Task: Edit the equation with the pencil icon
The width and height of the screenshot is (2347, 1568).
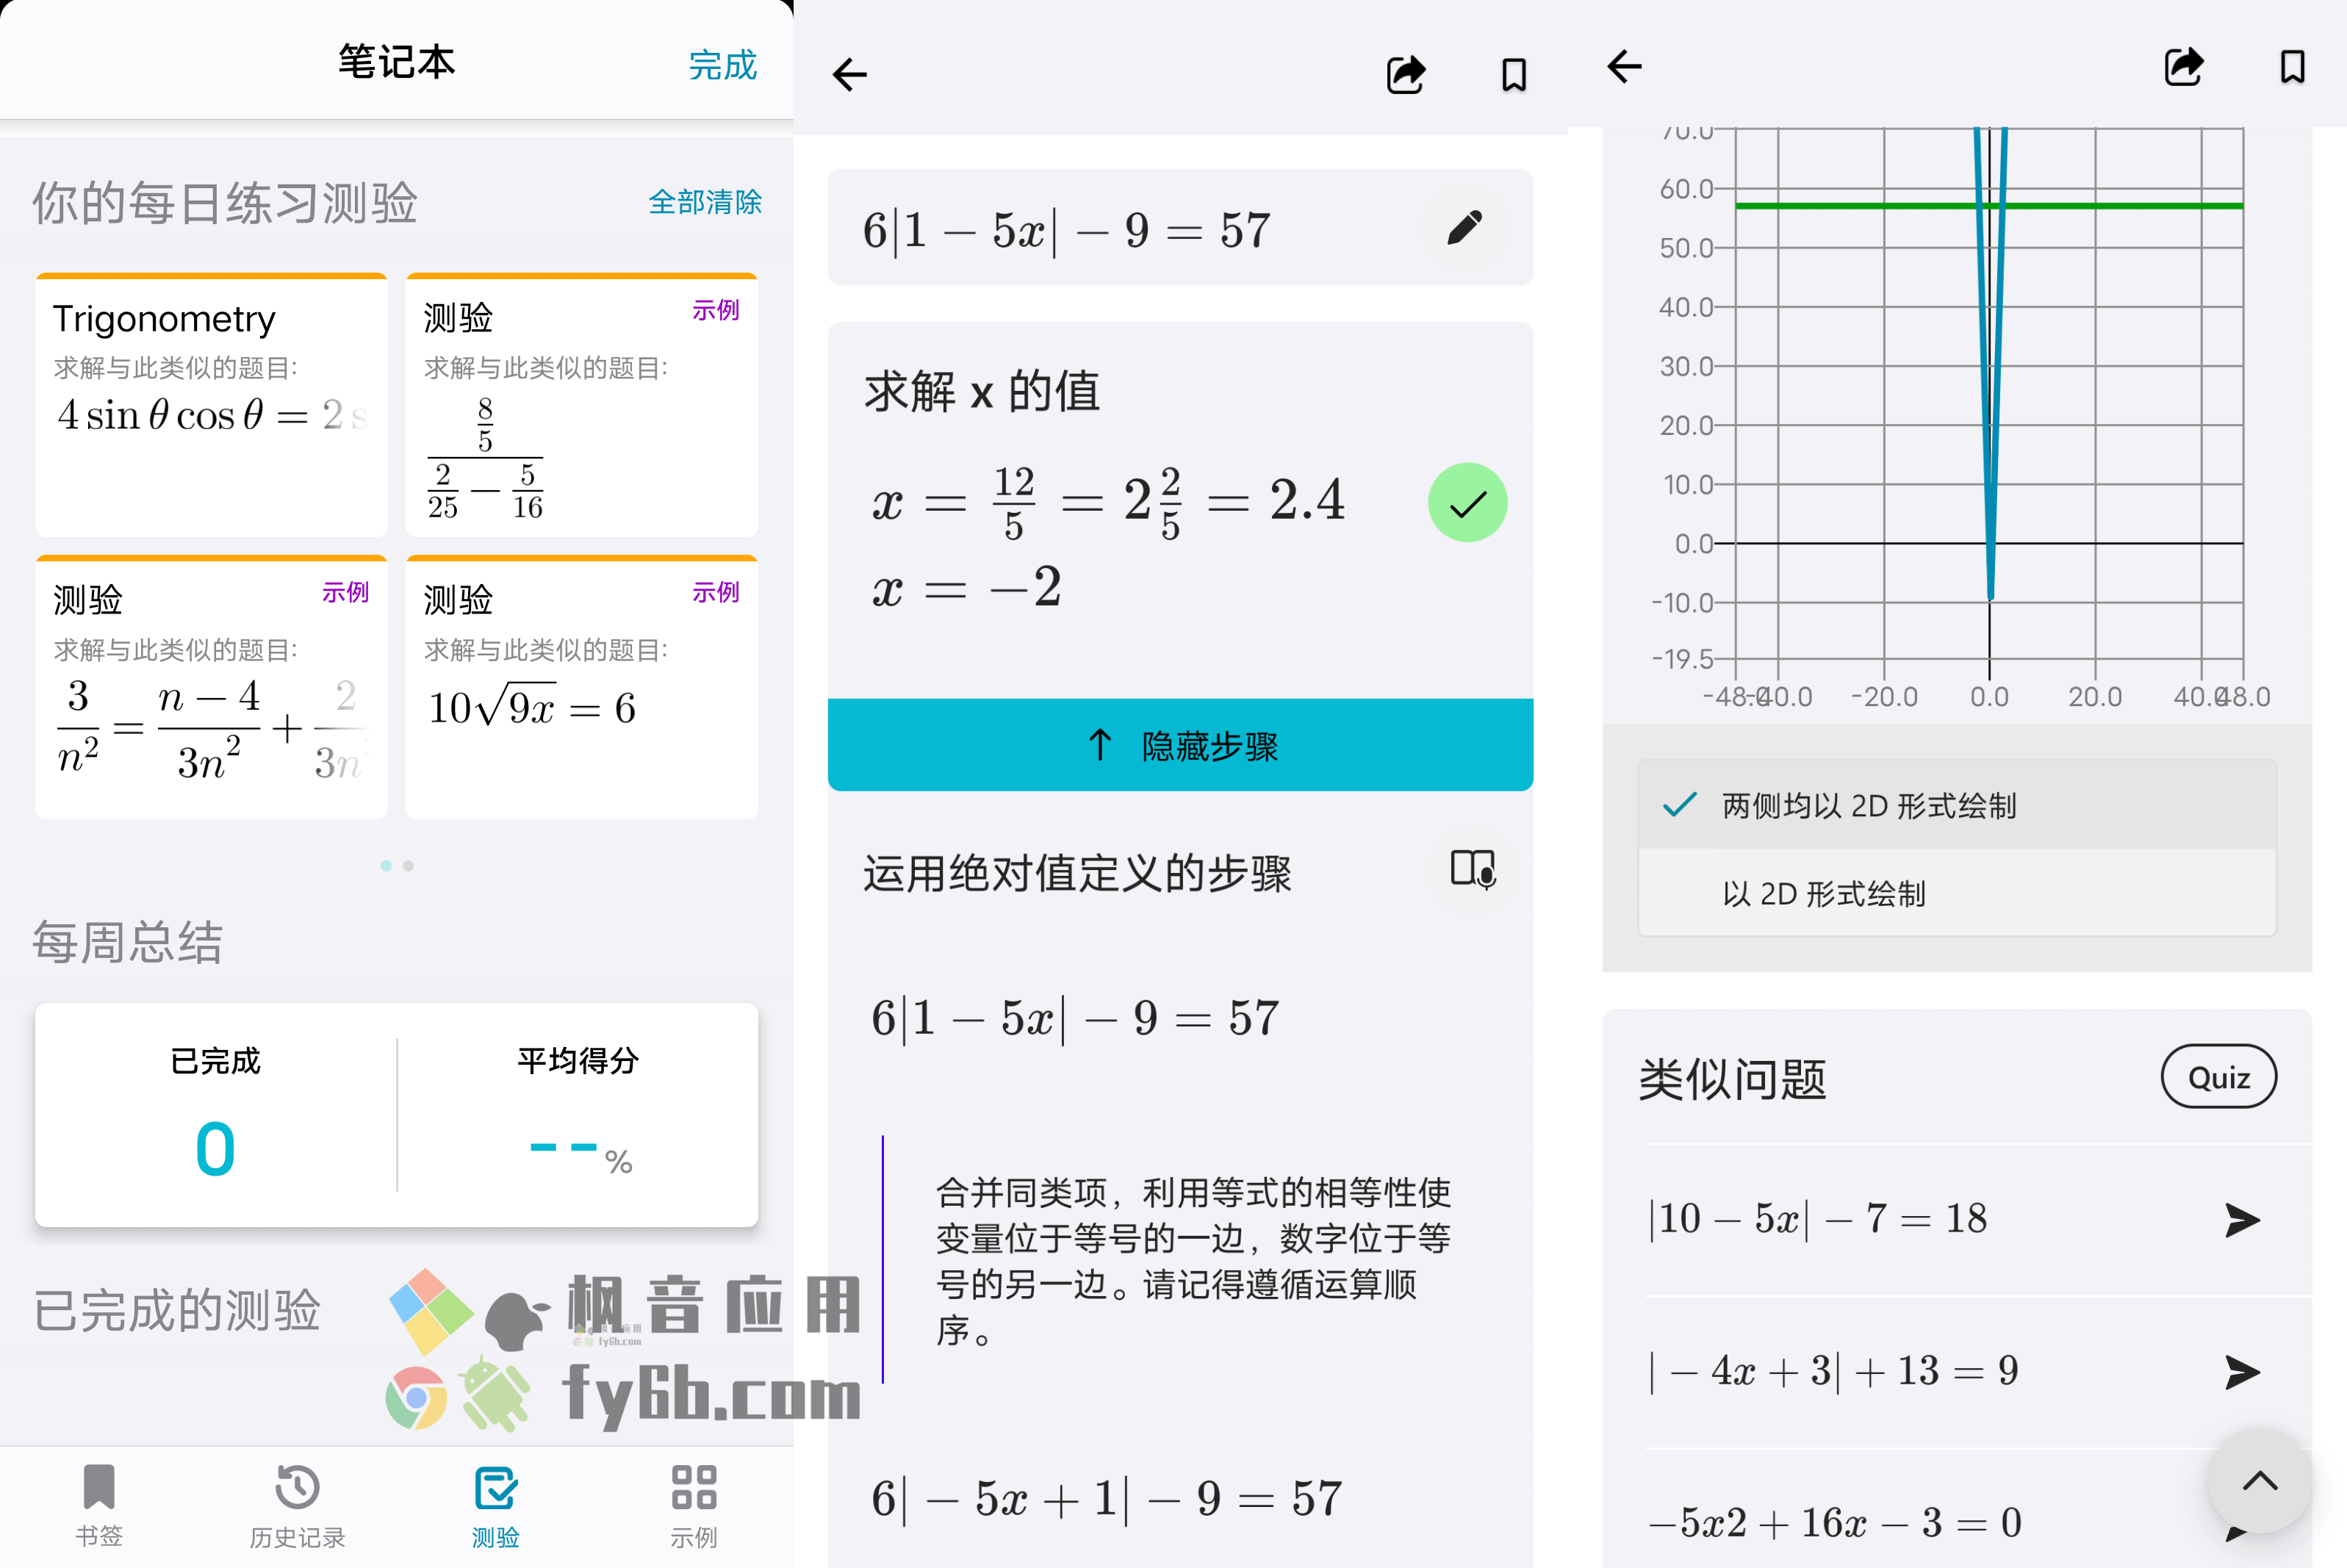Action: coord(1465,228)
